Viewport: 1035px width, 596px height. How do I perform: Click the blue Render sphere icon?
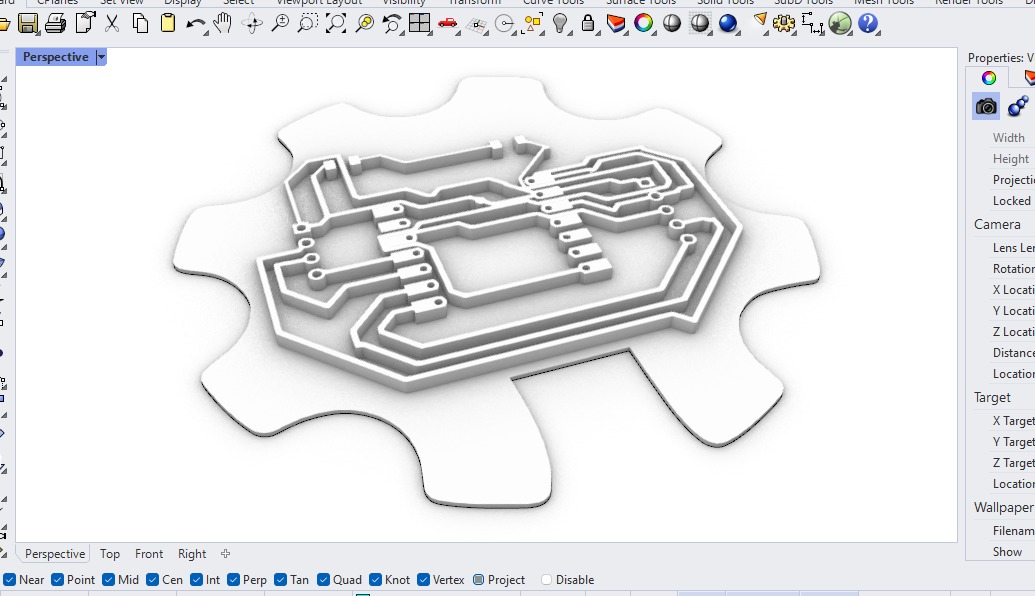click(x=727, y=24)
